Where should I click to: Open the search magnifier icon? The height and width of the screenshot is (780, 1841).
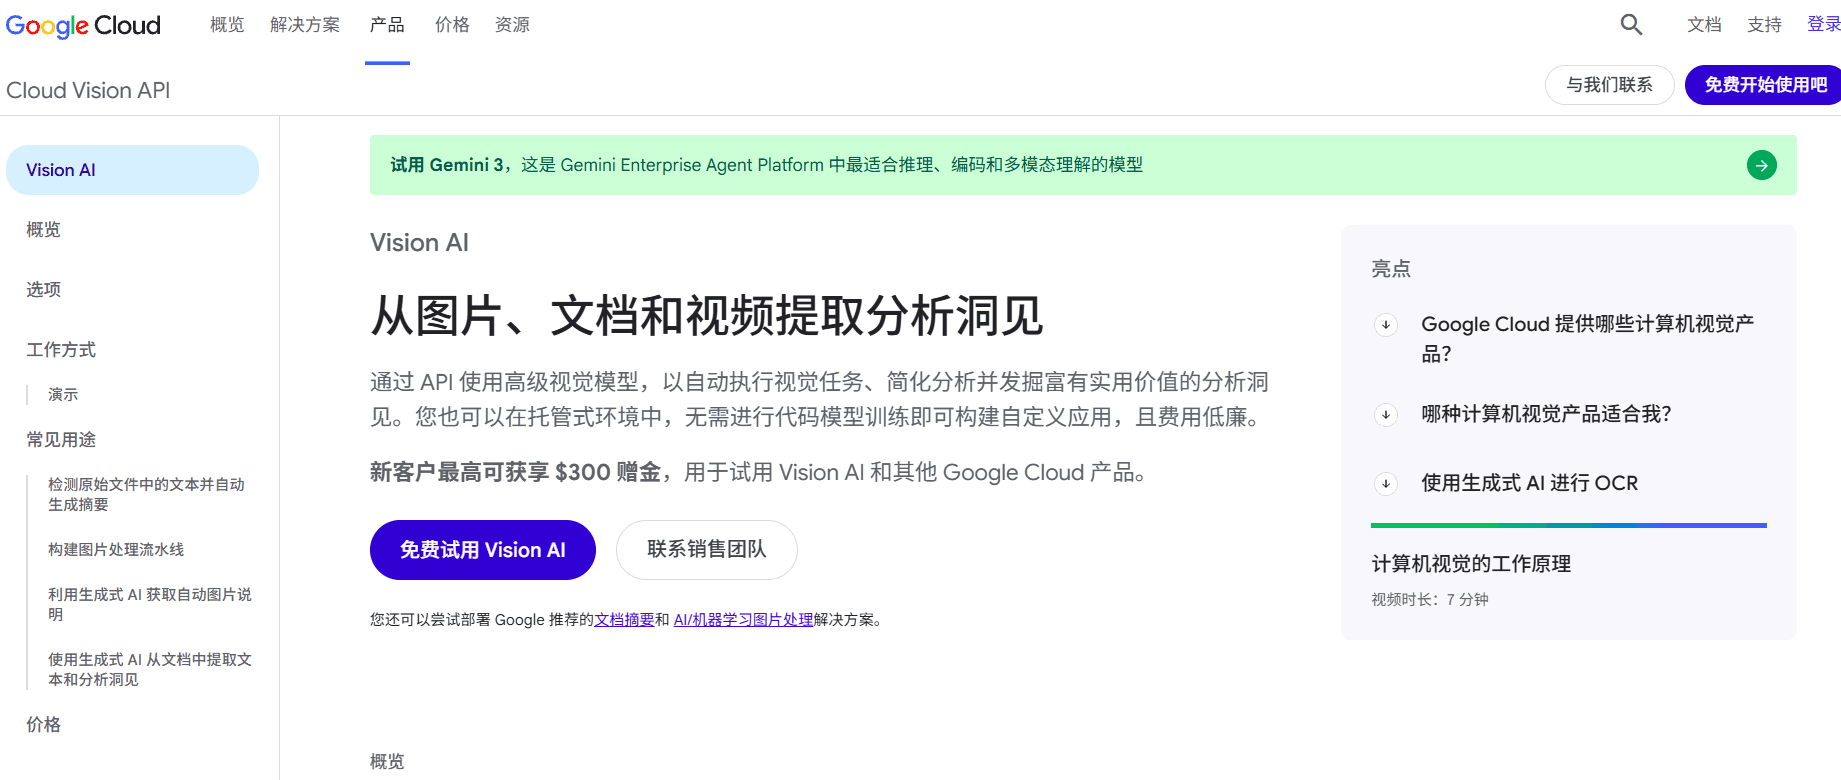pyautogui.click(x=1631, y=25)
